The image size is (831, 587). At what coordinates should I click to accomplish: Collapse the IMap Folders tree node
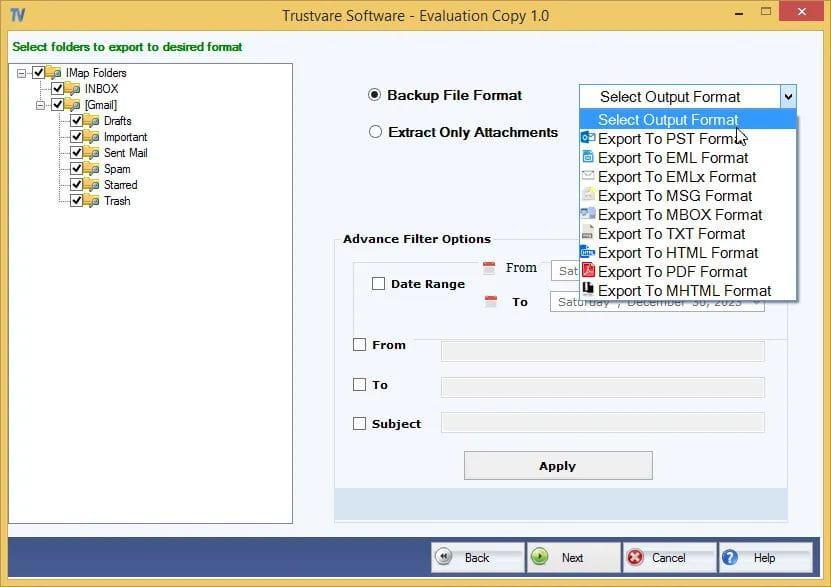(22, 73)
